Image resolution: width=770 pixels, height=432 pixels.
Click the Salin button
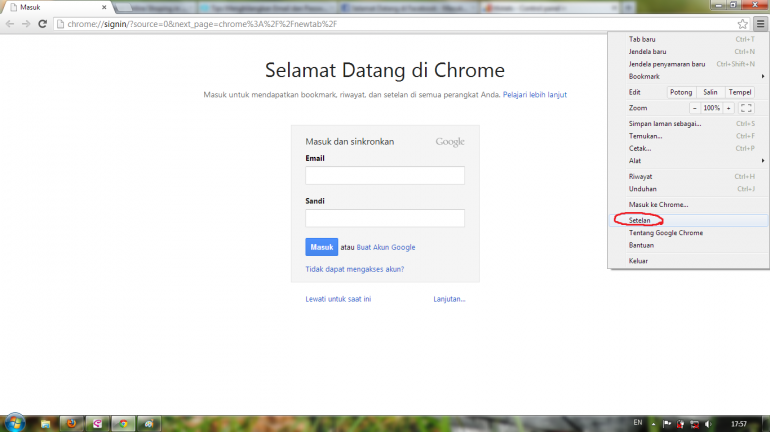710,92
